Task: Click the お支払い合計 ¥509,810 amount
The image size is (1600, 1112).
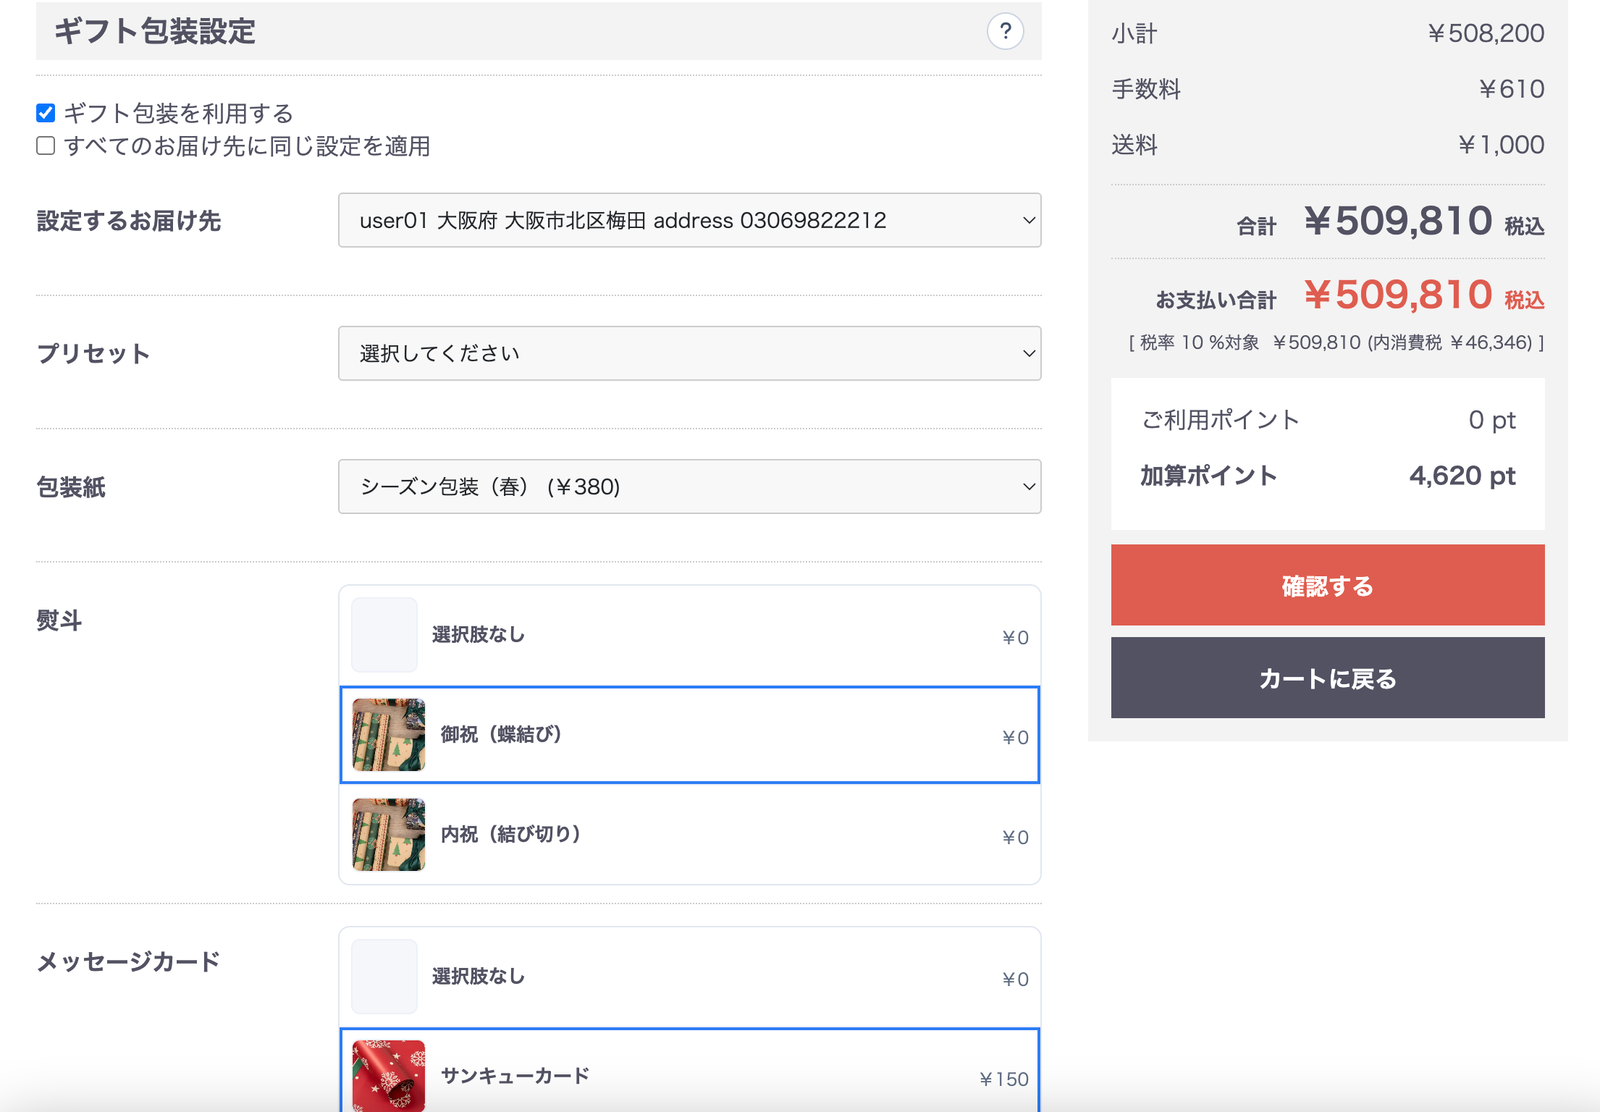Action: [1400, 295]
